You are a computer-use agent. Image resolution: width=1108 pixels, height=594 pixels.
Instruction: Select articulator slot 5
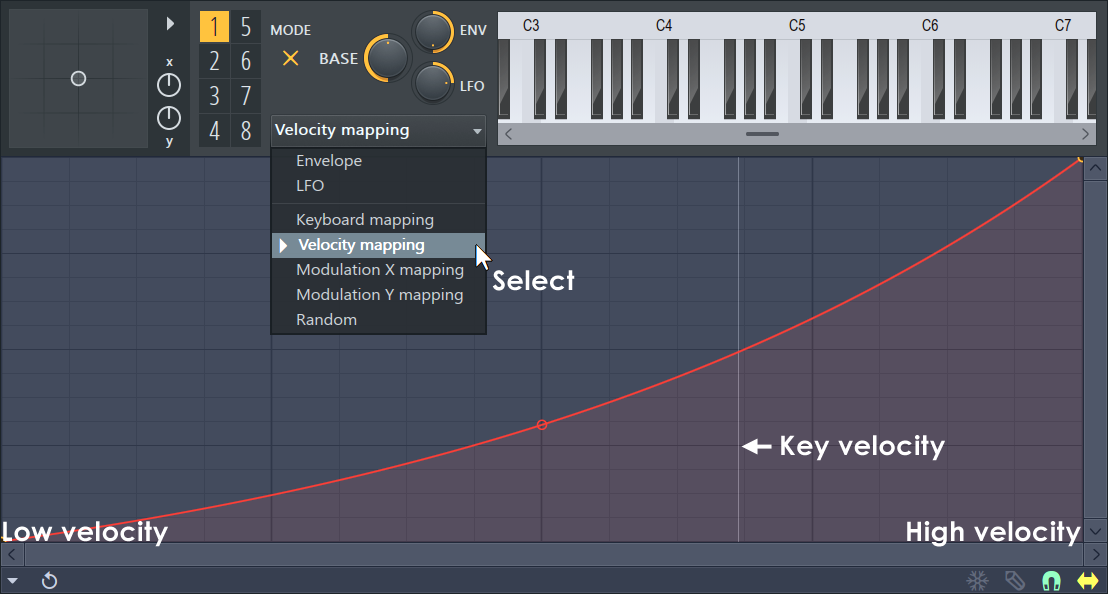click(246, 27)
